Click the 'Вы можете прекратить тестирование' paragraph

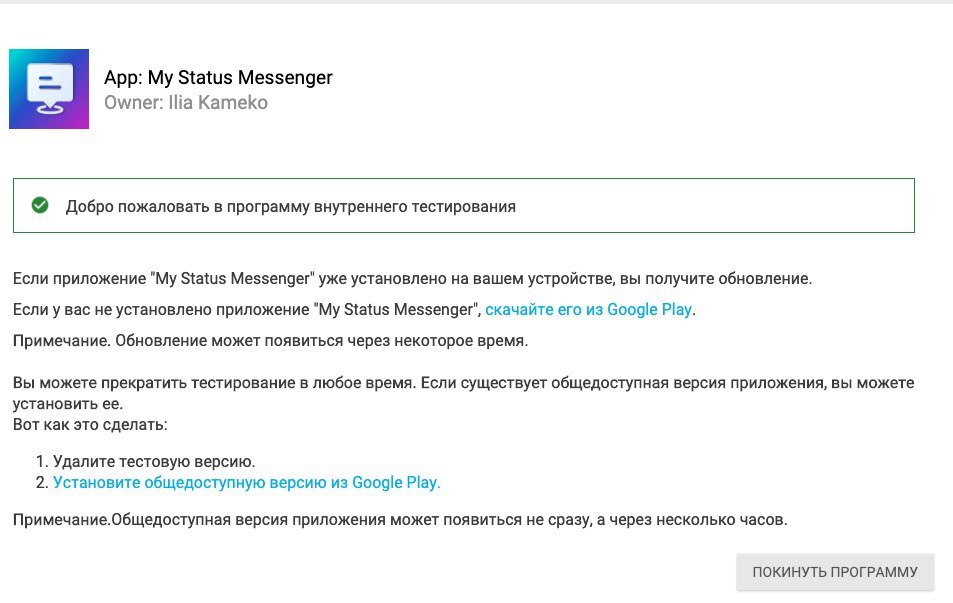coord(464,393)
